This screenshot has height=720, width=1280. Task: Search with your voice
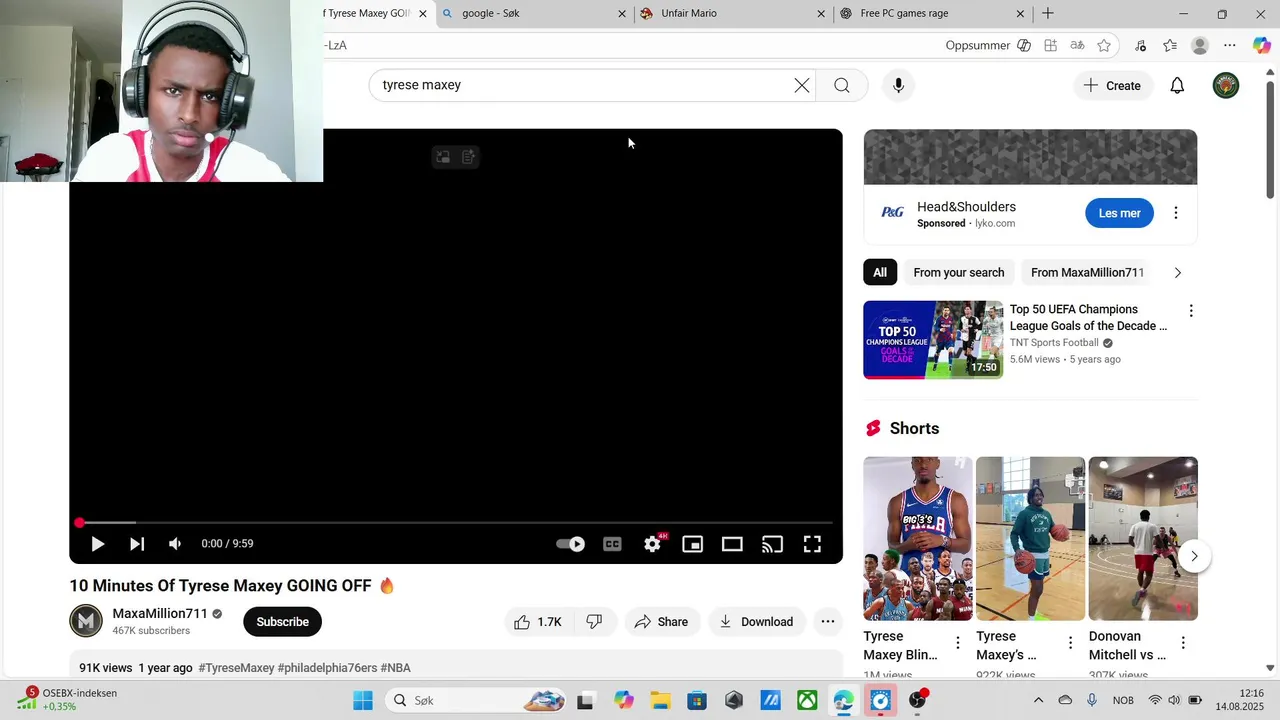898,85
